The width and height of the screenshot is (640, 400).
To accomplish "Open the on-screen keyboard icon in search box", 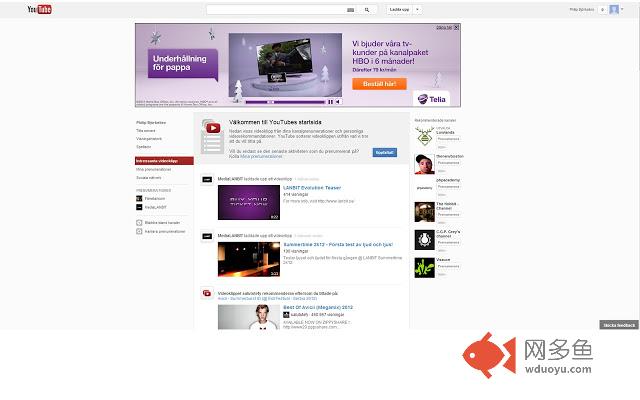I will point(350,10).
